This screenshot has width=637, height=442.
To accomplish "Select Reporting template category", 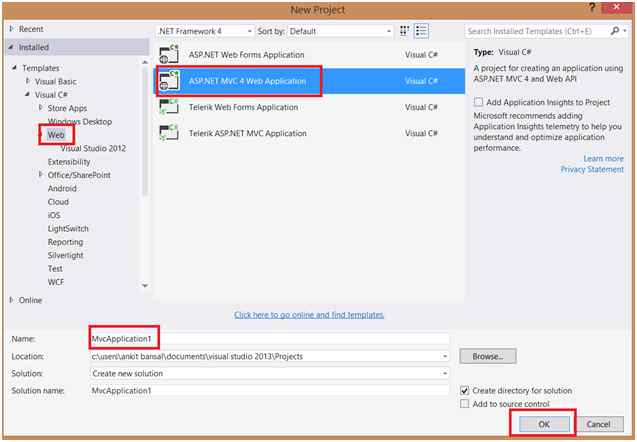I will tap(65, 242).
